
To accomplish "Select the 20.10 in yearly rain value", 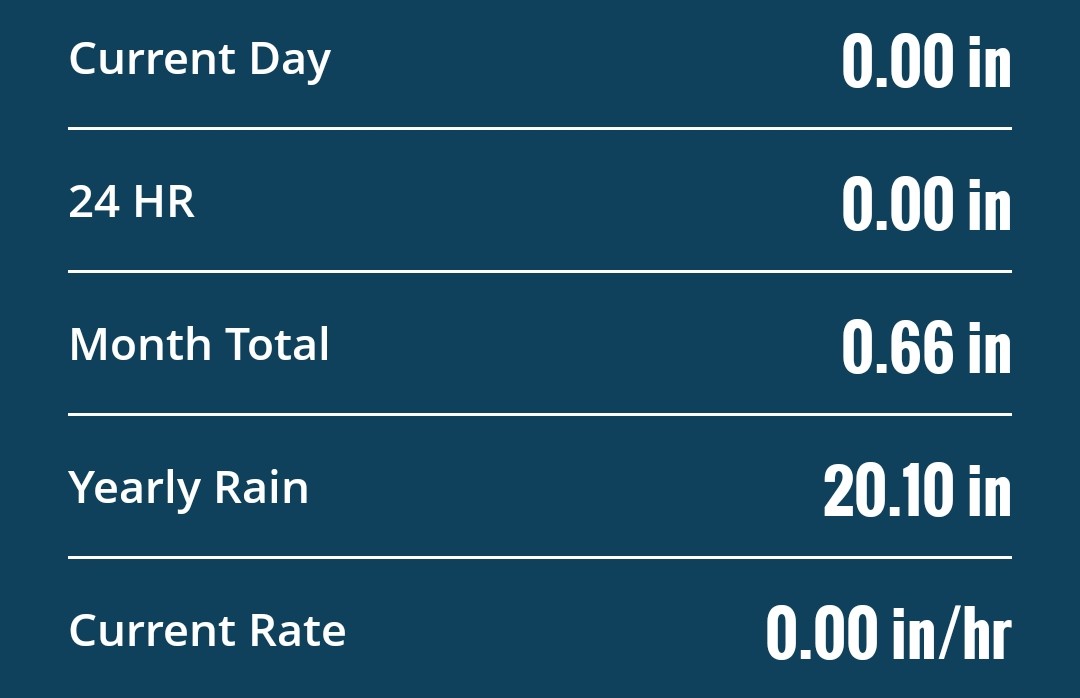I will 917,490.
